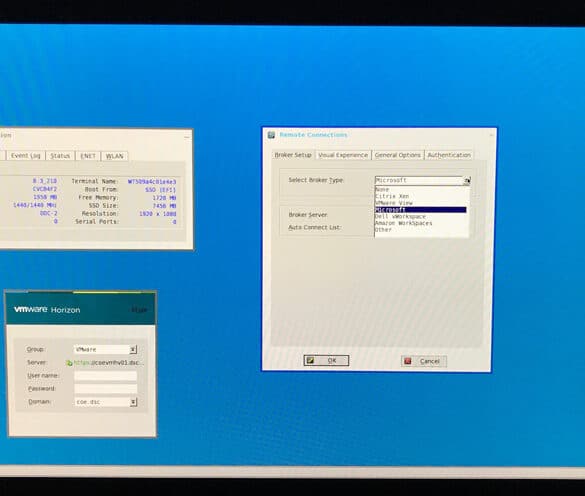
Task: Click the green server lock icon in Horizon
Action: [69, 363]
